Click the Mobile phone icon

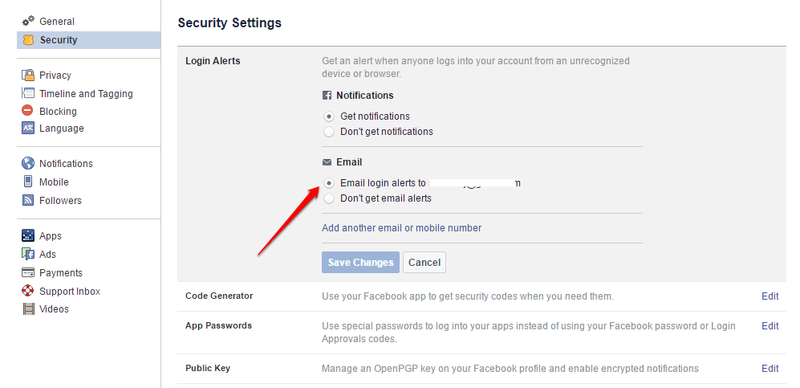28,182
